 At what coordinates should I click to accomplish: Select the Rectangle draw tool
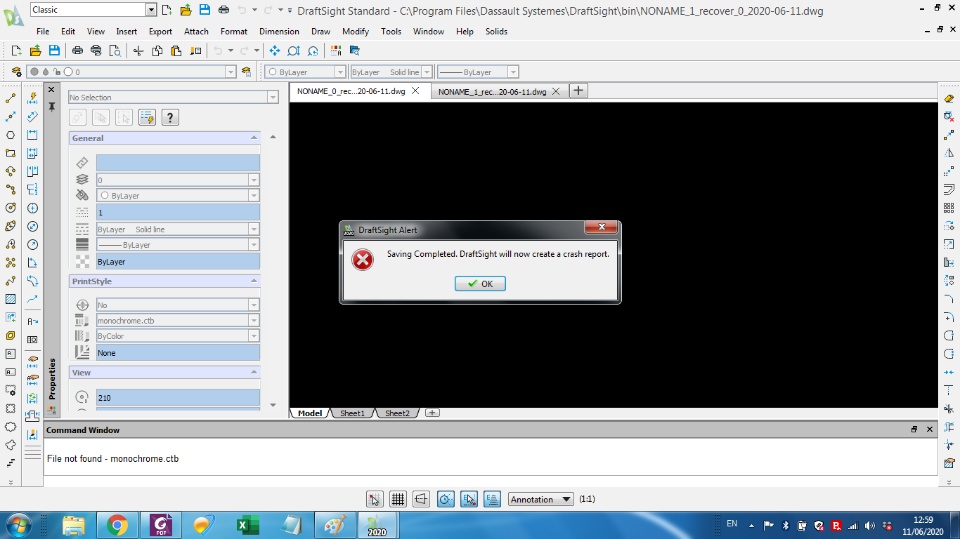point(10,153)
